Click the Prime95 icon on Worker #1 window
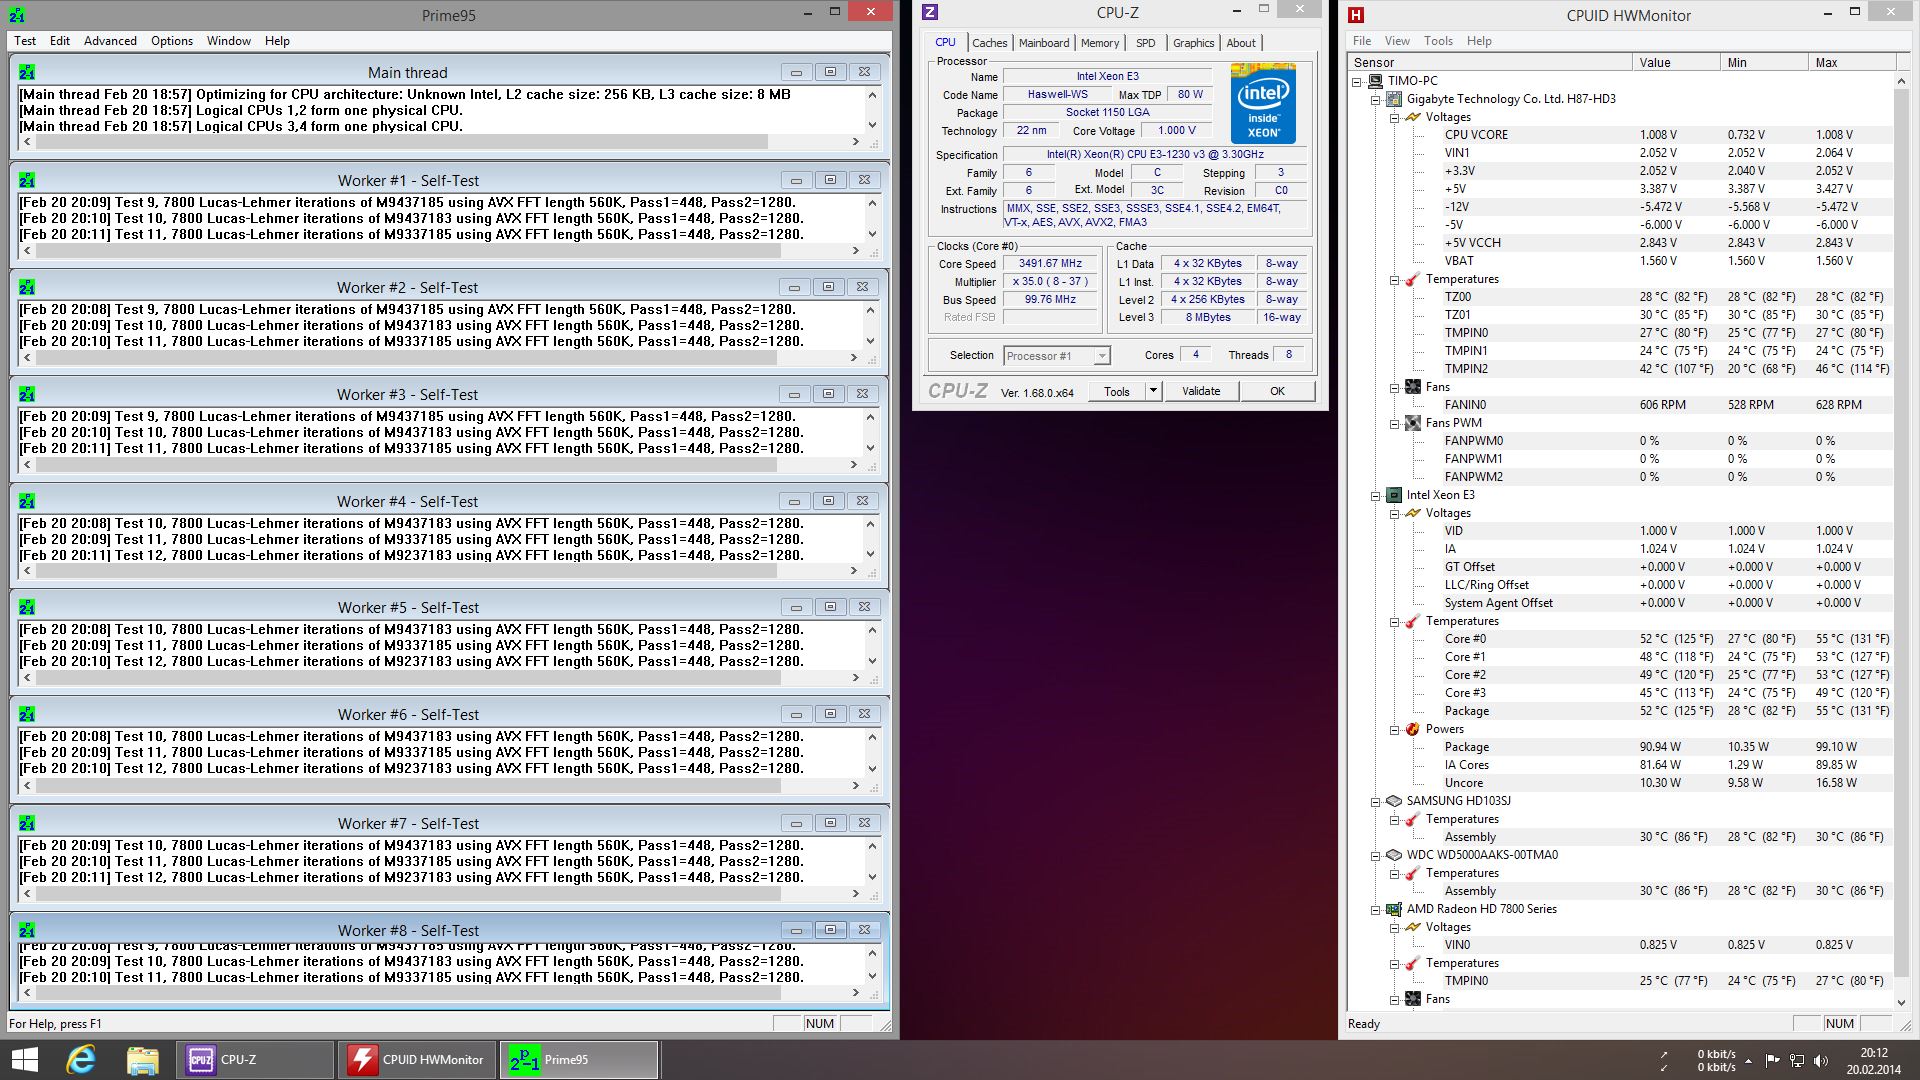This screenshot has width=1920, height=1080. coord(27,180)
